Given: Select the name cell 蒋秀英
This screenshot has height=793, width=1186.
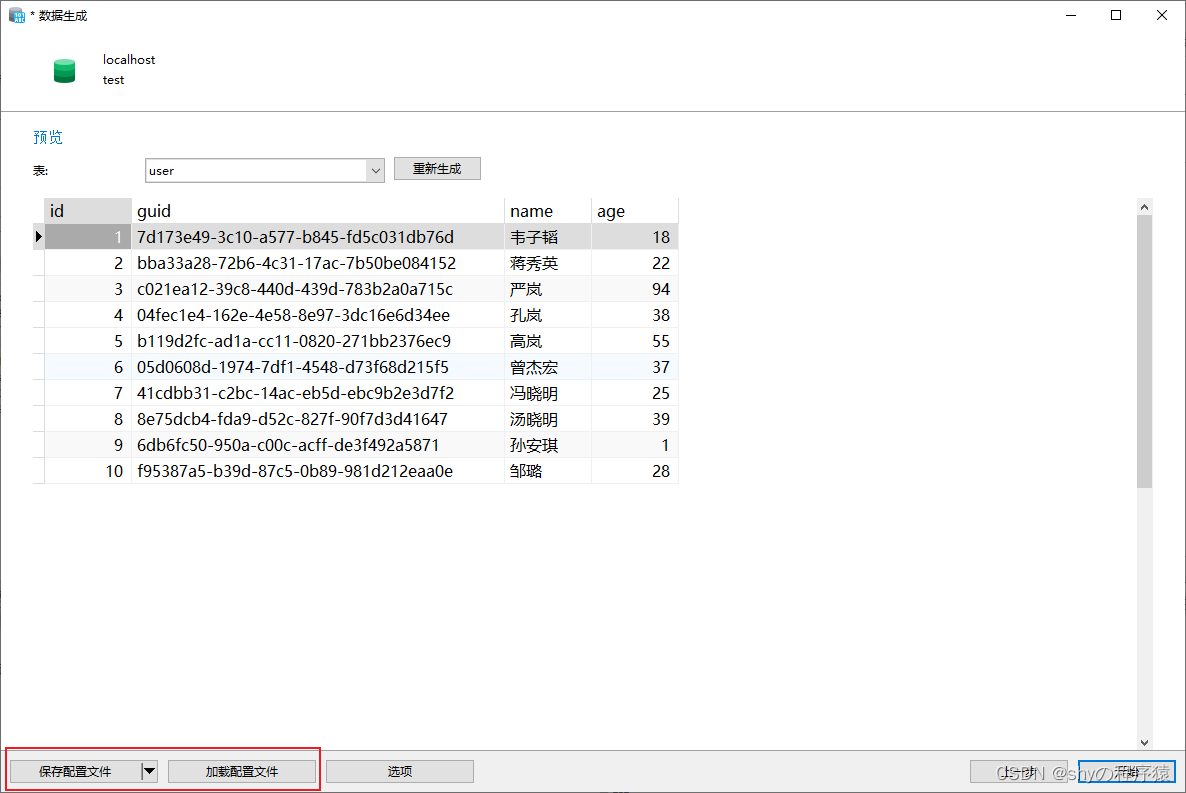Looking at the screenshot, I should pos(548,263).
